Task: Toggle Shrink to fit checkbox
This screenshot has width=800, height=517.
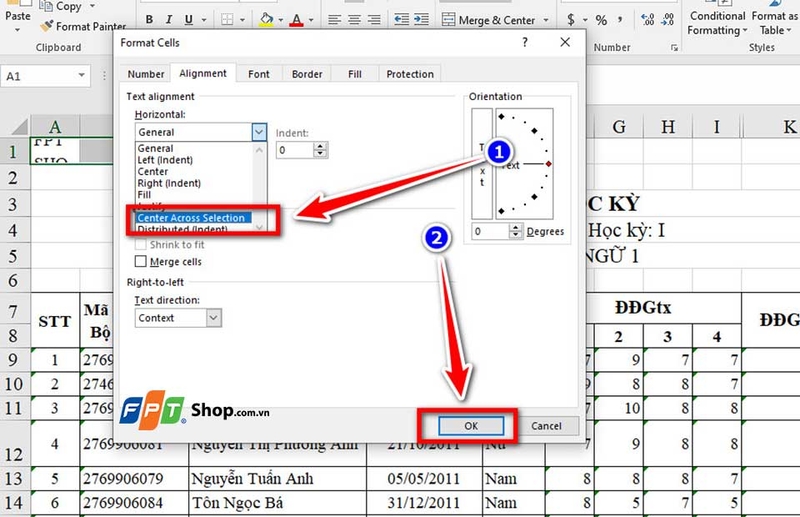Action: pyautogui.click(x=140, y=244)
